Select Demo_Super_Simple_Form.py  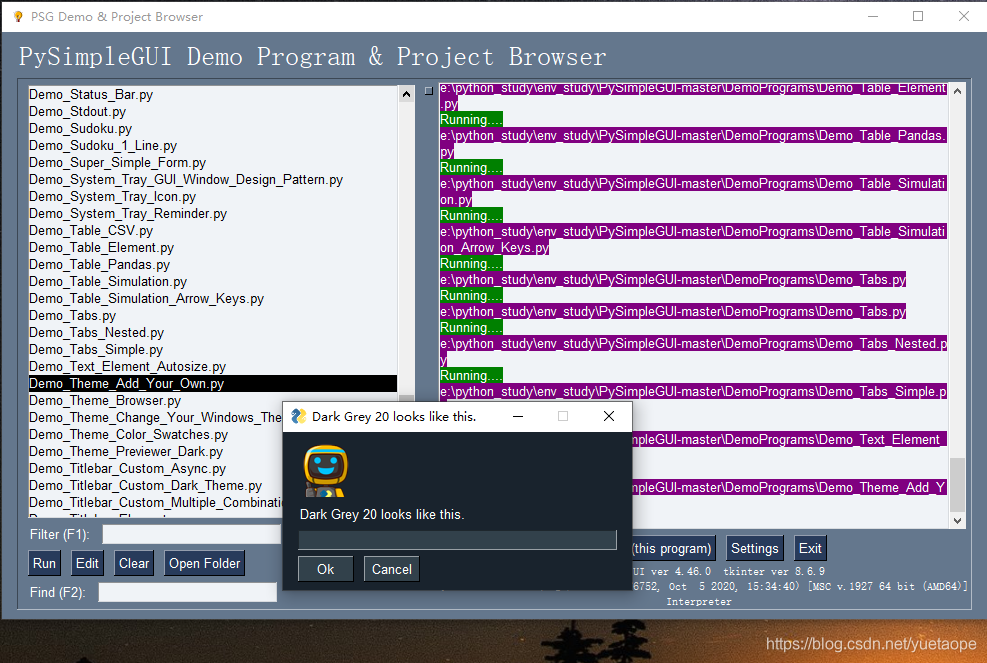coord(213,162)
